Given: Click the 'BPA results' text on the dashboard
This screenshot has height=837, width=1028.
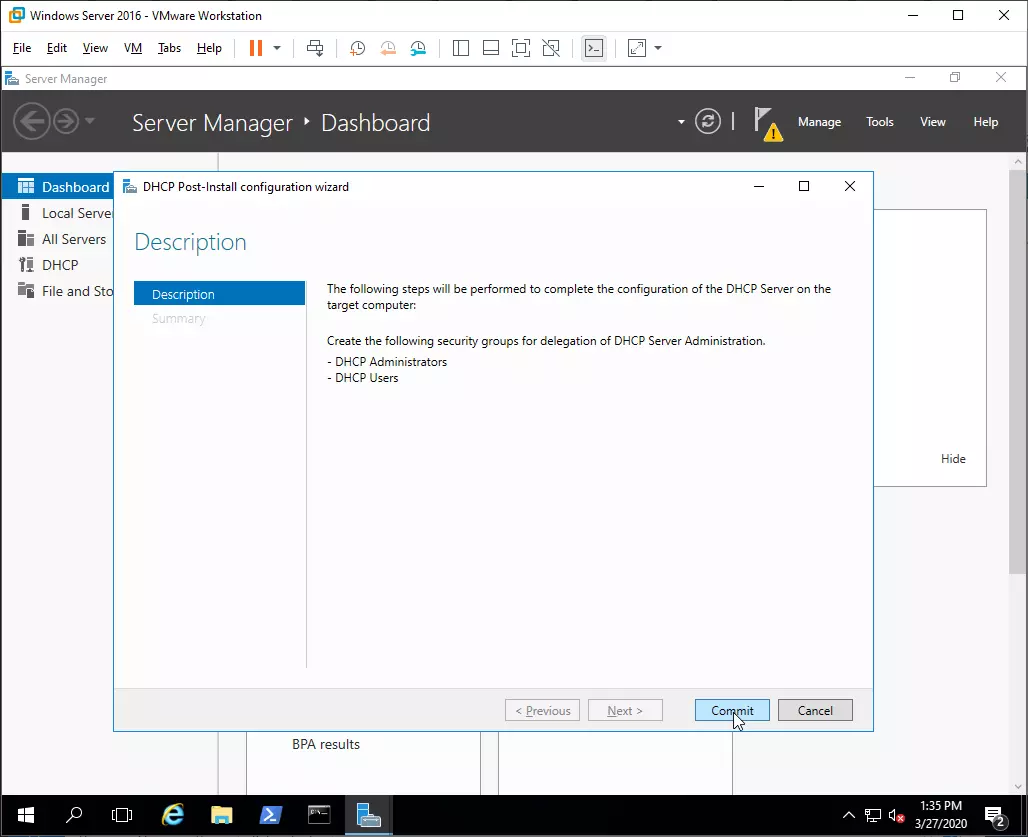Looking at the screenshot, I should click(x=326, y=745).
